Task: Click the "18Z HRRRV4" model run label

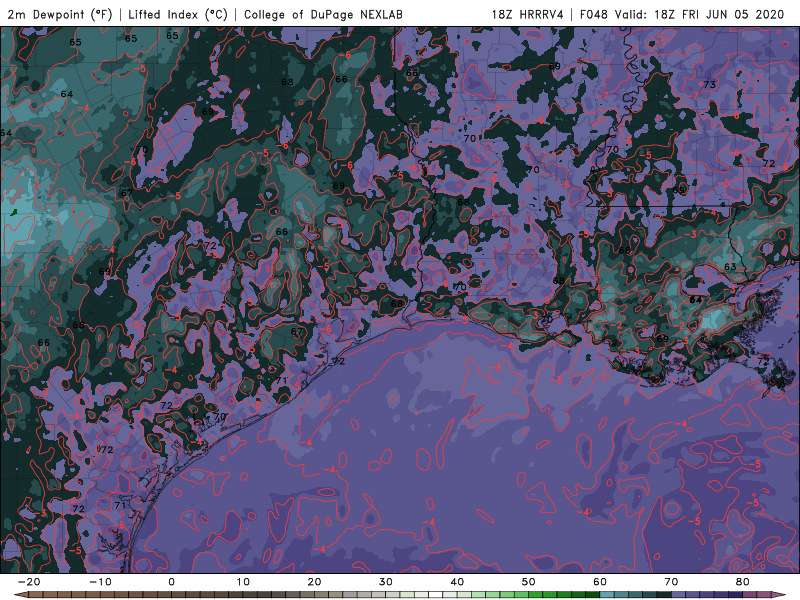Action: (528, 14)
